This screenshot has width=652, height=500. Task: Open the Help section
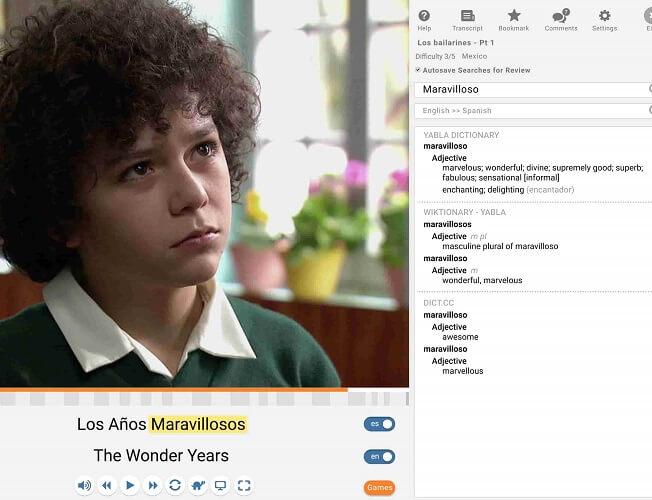424,20
